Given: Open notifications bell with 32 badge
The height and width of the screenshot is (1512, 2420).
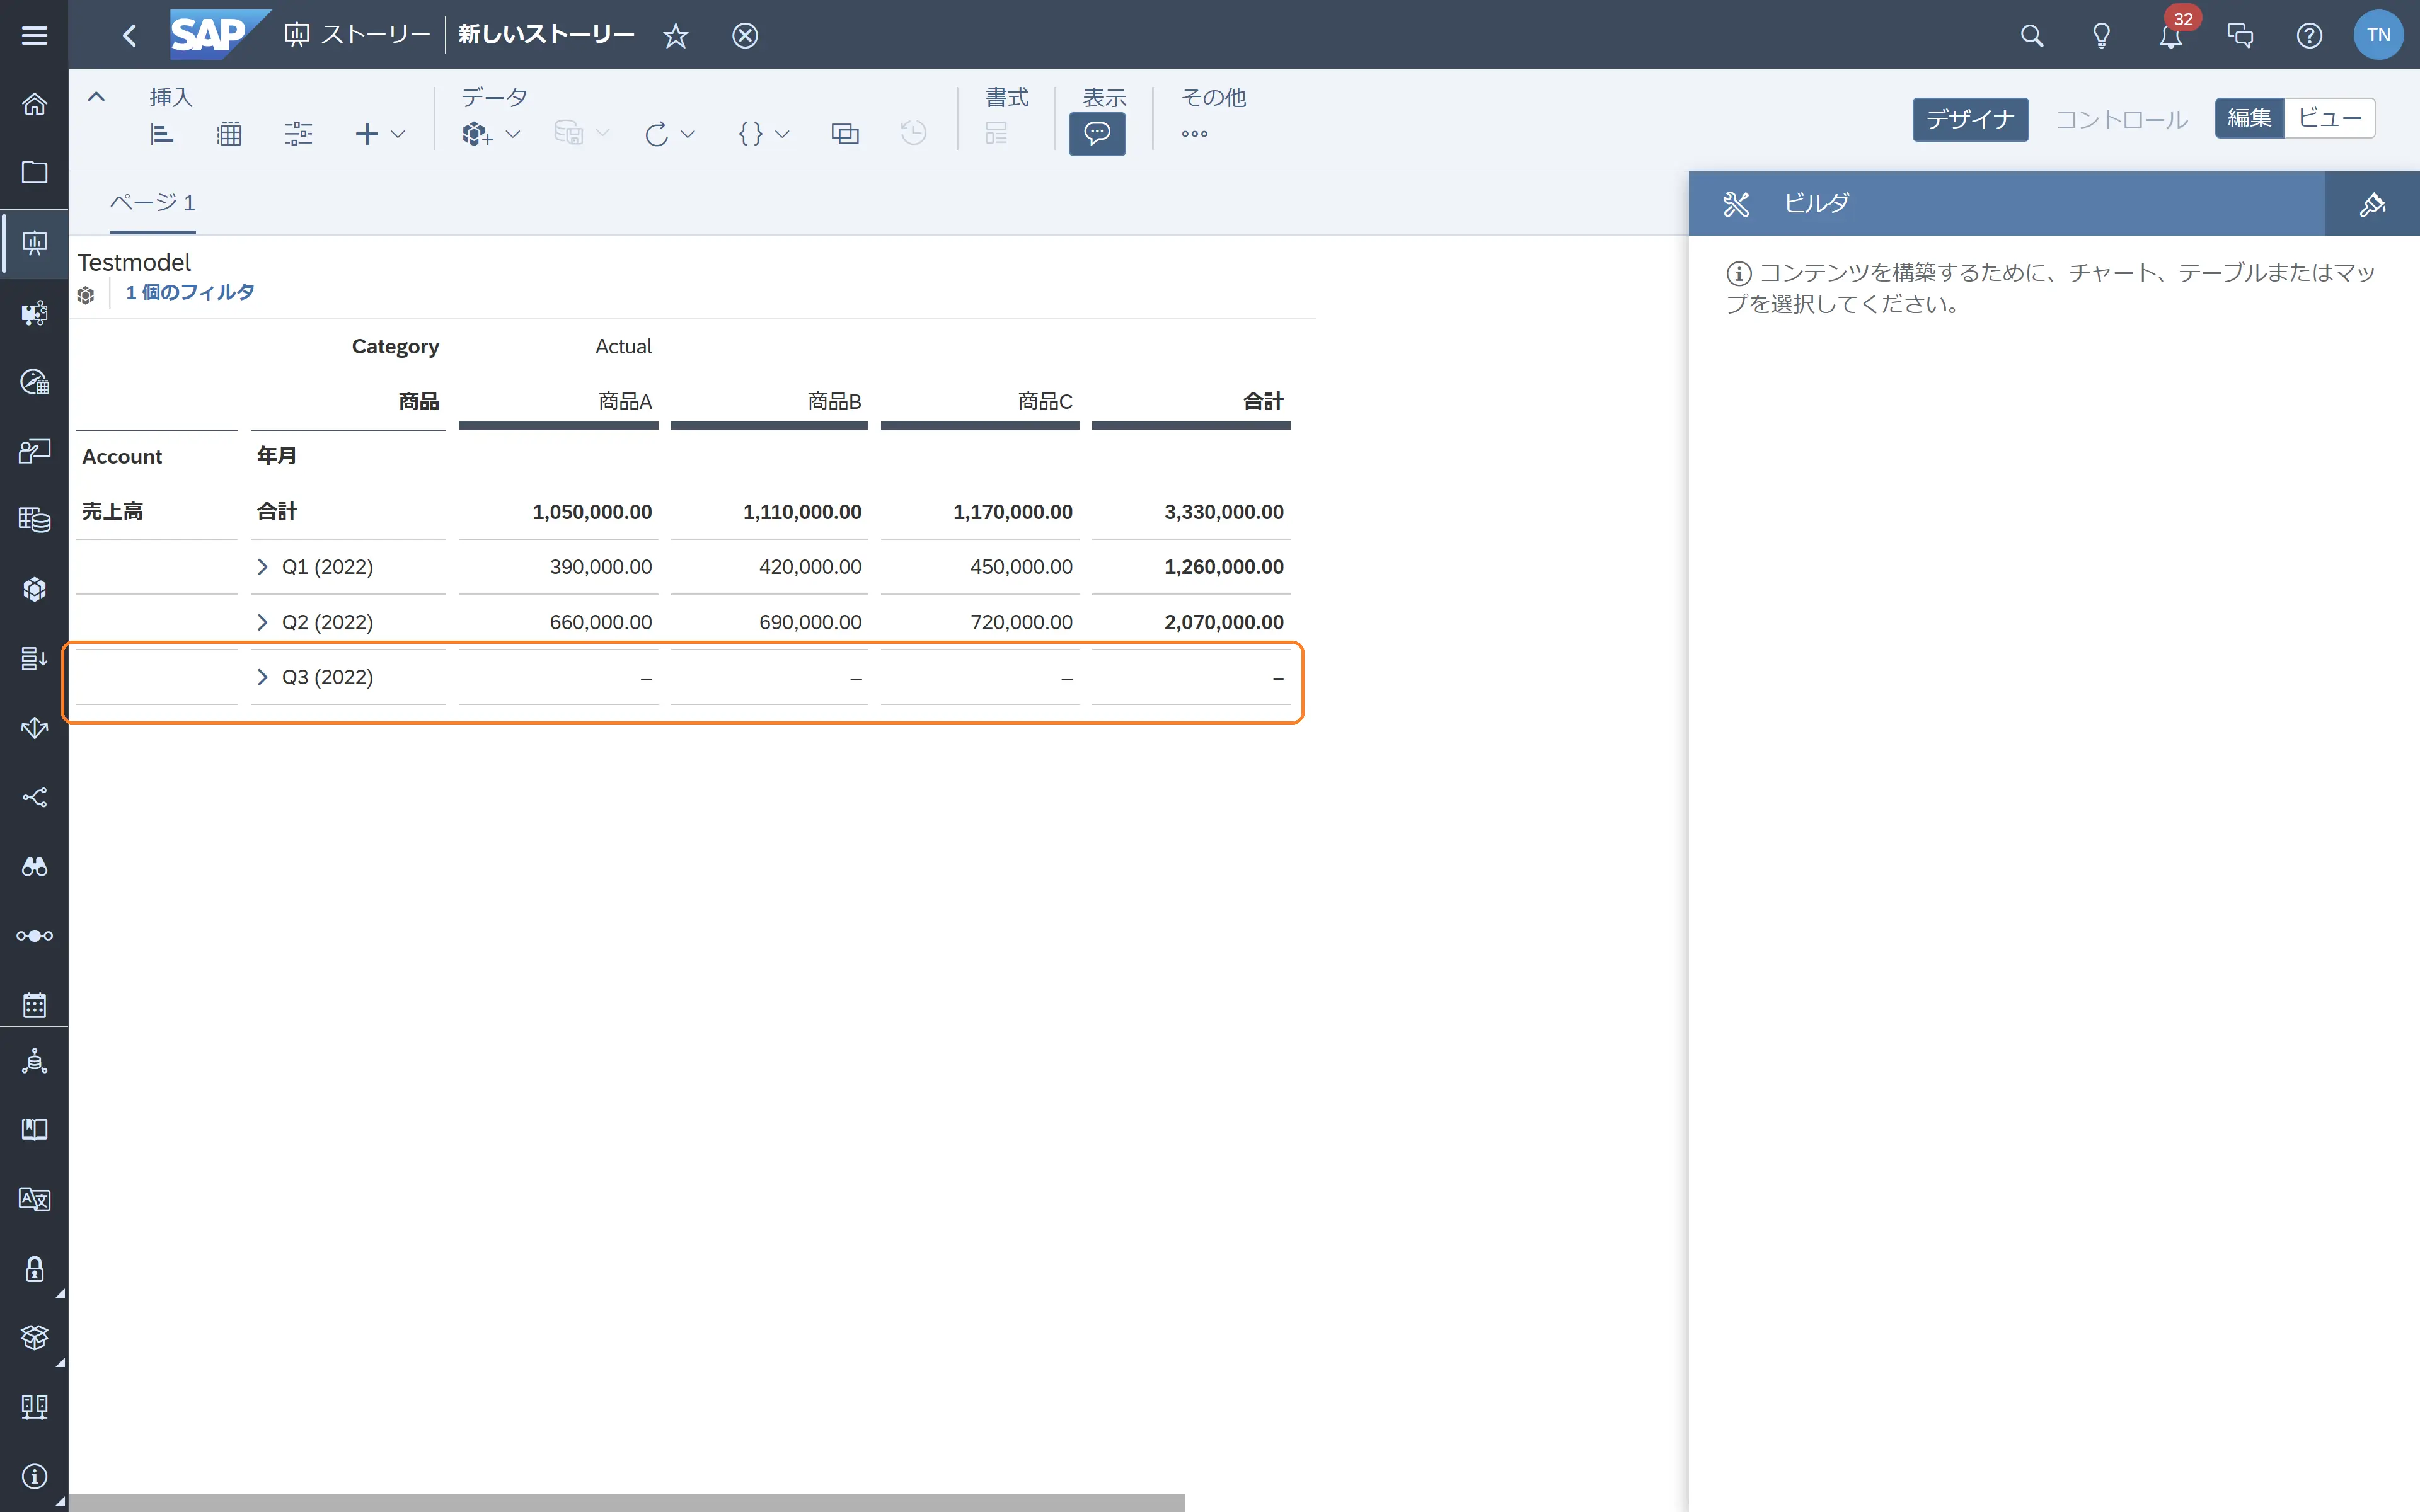Looking at the screenshot, I should pyautogui.click(x=2170, y=36).
